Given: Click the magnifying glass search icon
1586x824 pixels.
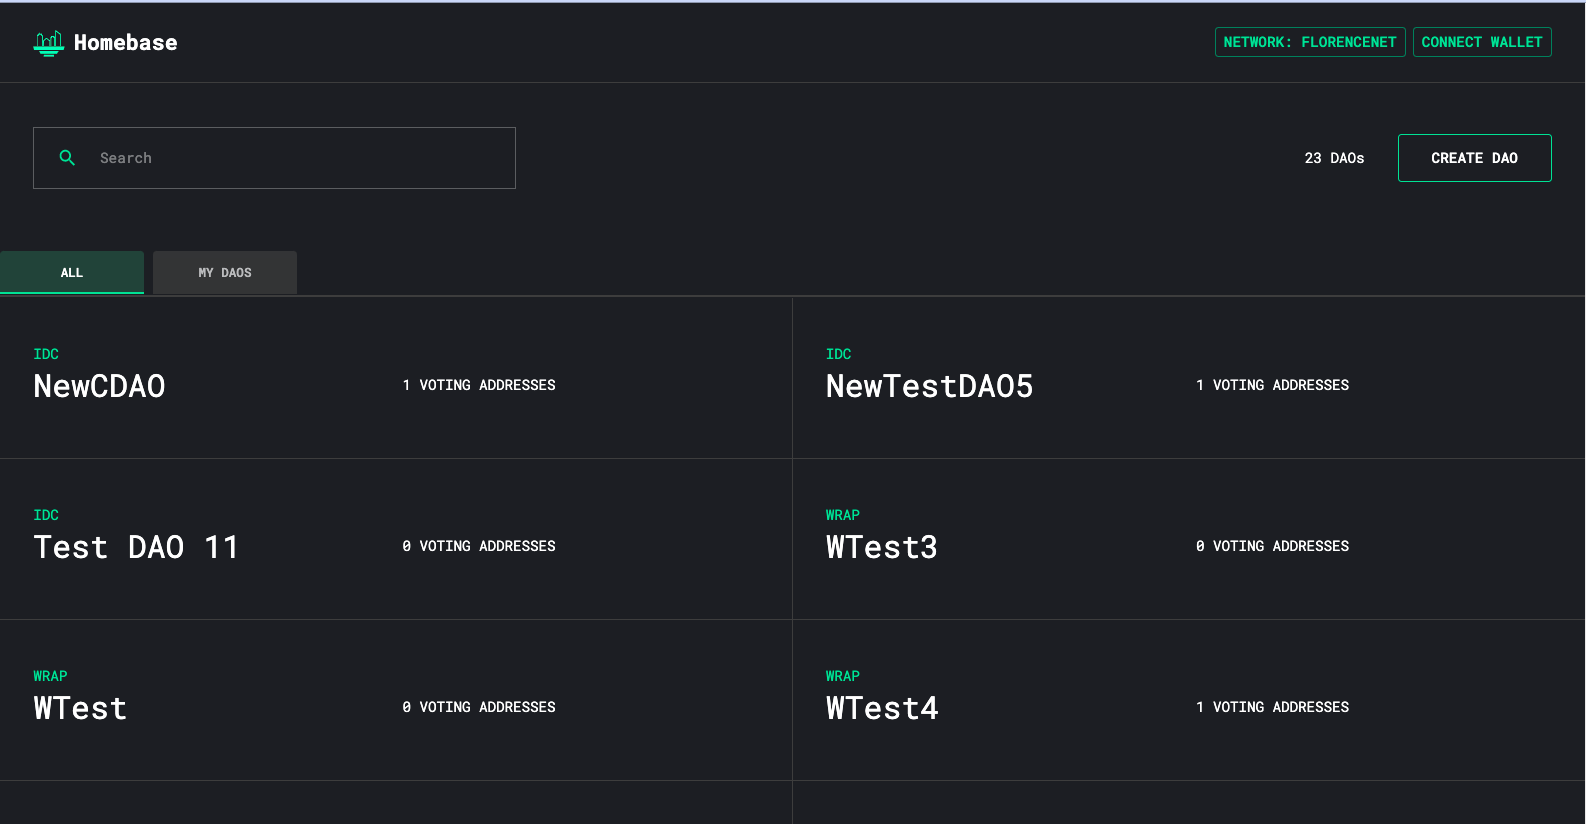Looking at the screenshot, I should 67,158.
